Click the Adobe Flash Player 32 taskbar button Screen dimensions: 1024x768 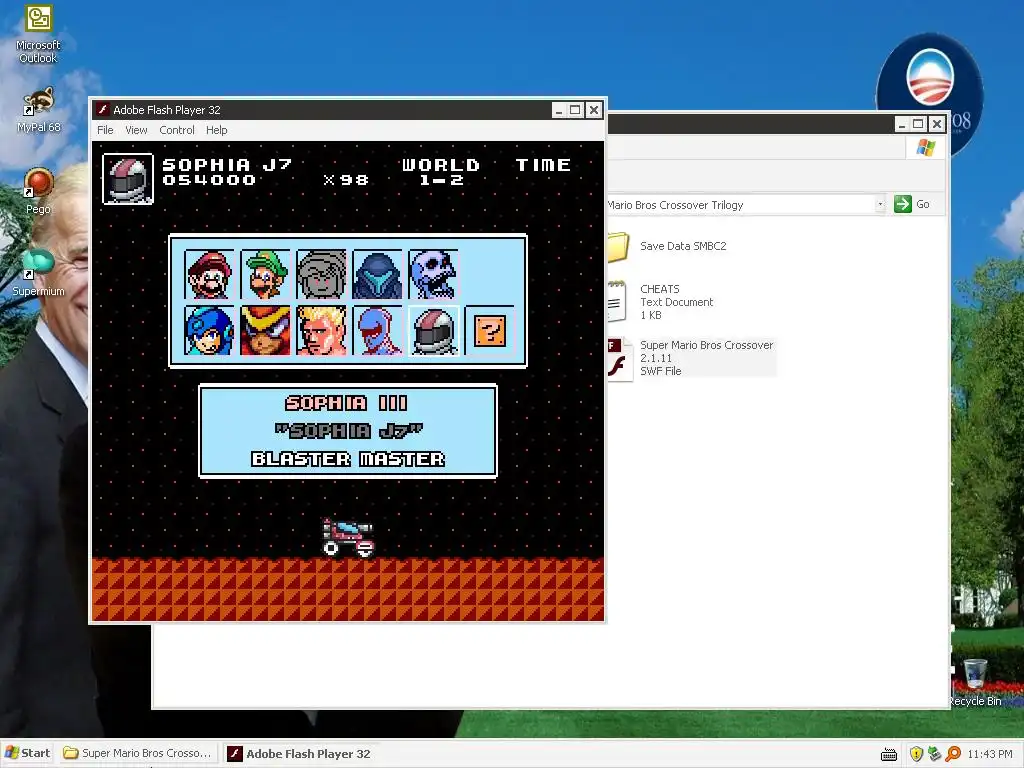pyautogui.click(x=300, y=754)
